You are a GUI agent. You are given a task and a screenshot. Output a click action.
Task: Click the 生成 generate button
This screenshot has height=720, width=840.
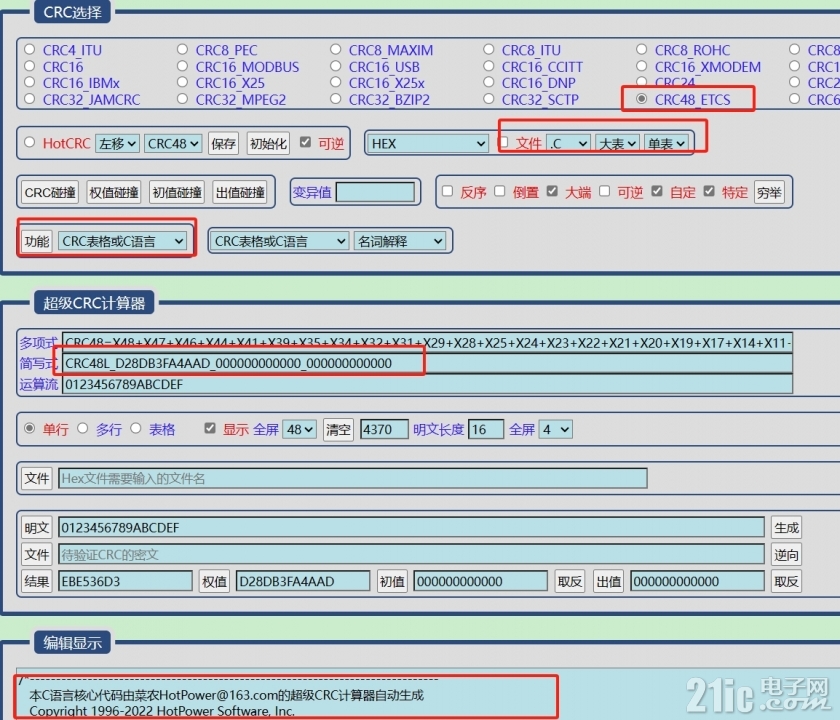click(786, 528)
